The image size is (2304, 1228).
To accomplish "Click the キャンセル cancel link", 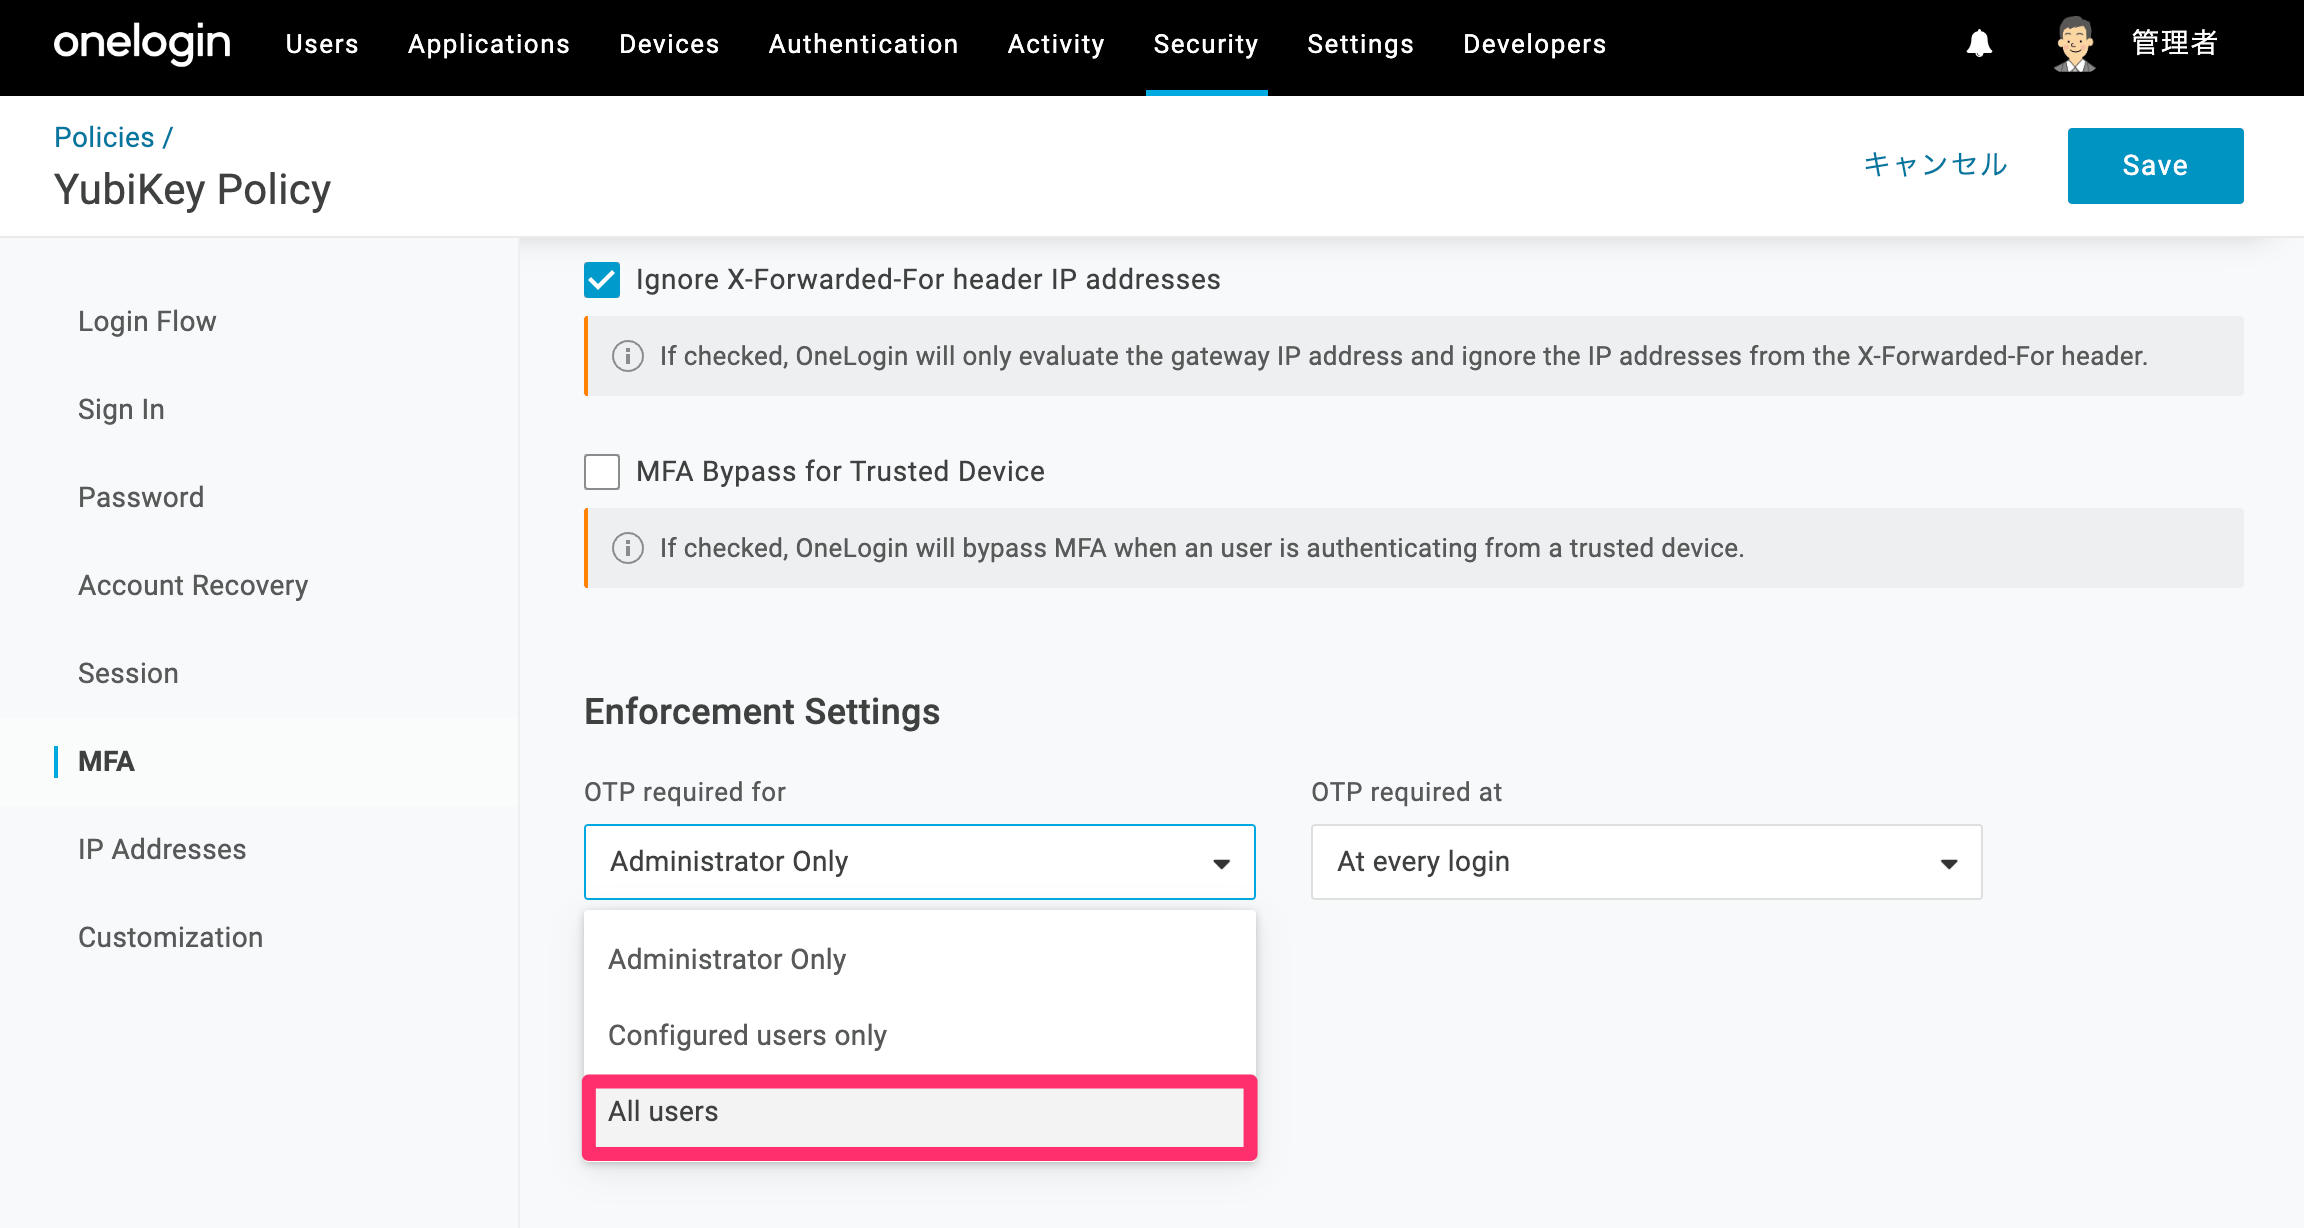I will [1936, 165].
